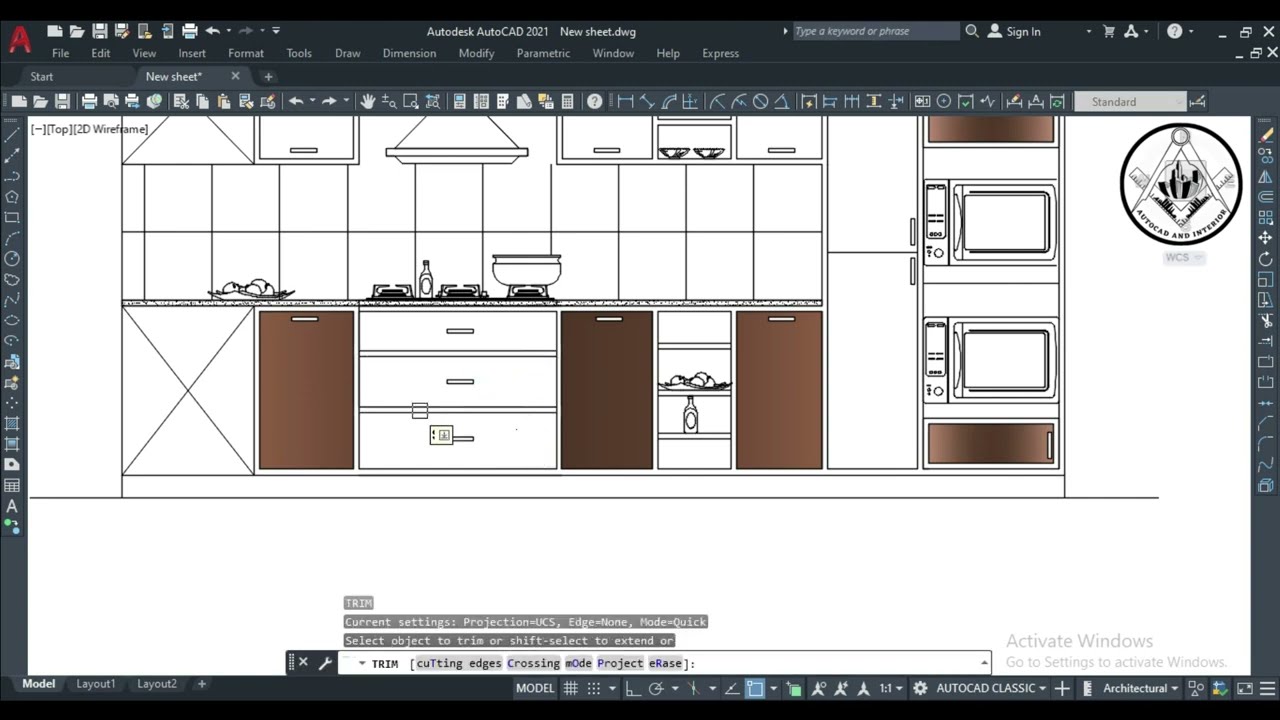Toggle Polar tracking in status bar

[656, 688]
